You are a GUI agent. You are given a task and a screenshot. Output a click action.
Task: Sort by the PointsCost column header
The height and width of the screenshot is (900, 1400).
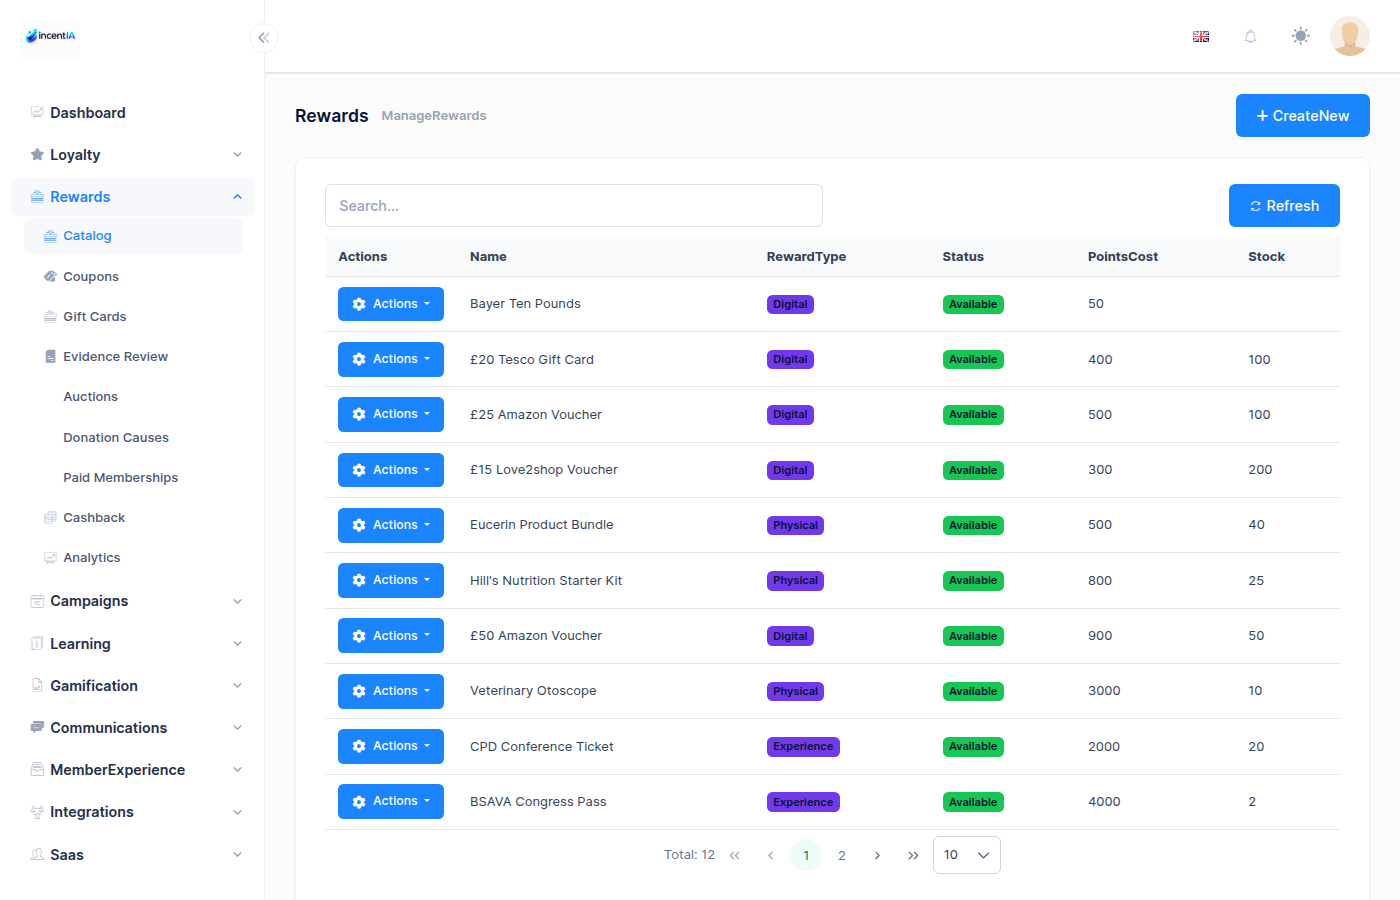(x=1123, y=257)
